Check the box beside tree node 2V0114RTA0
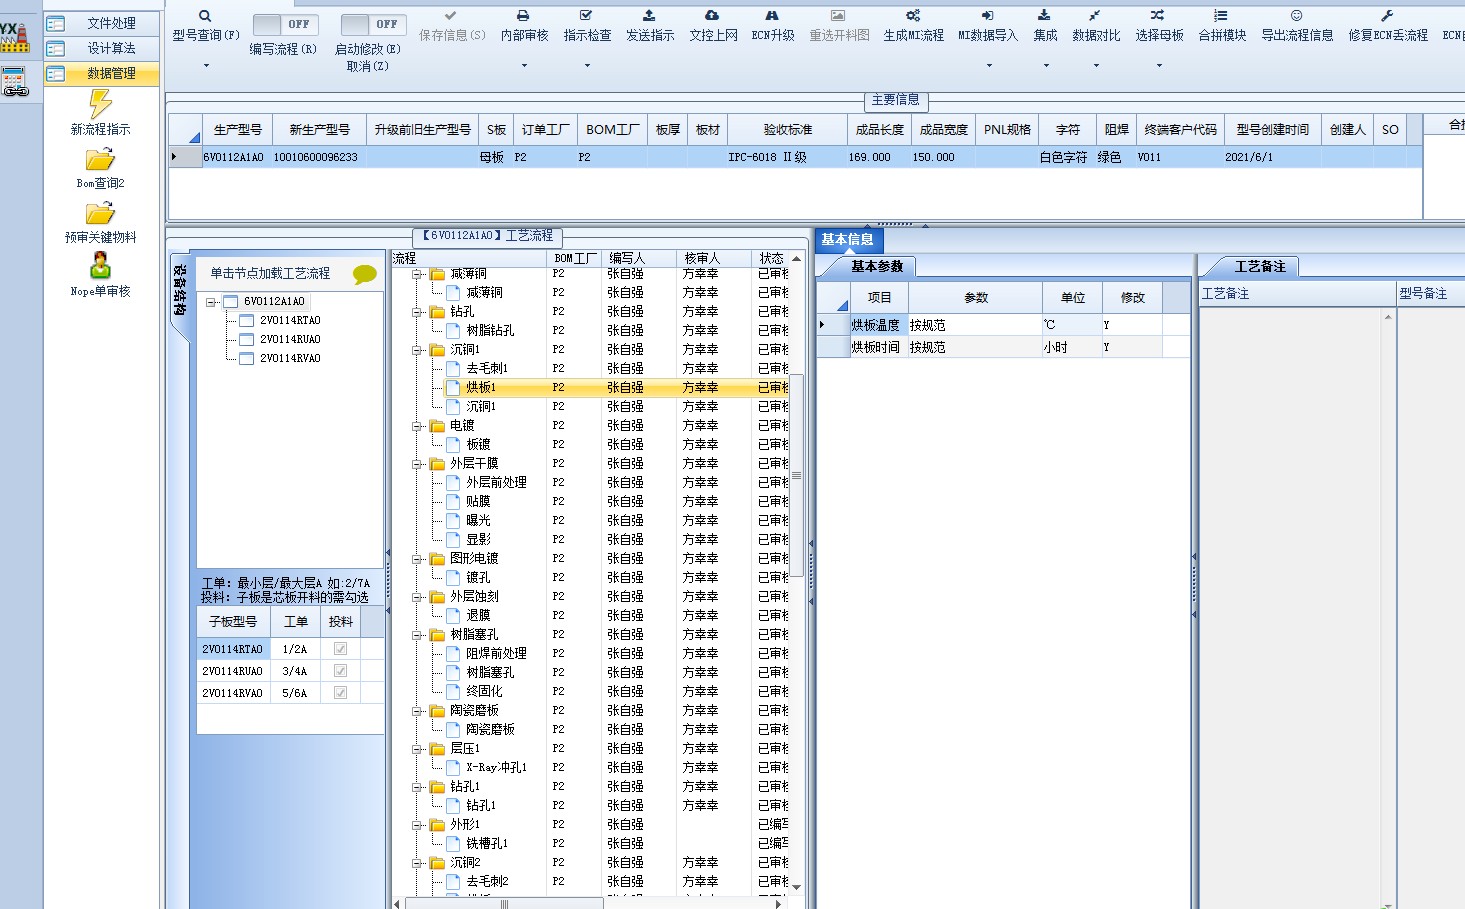 point(246,320)
